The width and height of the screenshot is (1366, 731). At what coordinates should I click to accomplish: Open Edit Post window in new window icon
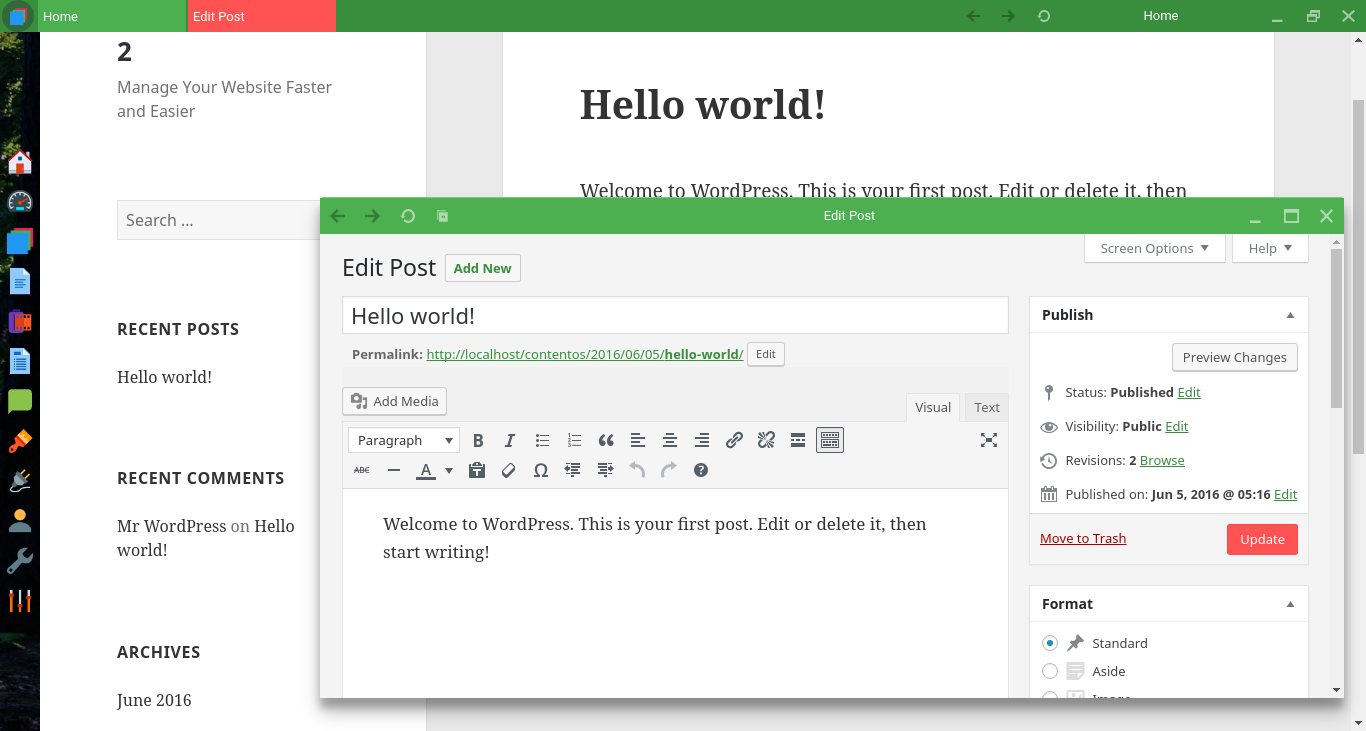(x=442, y=216)
